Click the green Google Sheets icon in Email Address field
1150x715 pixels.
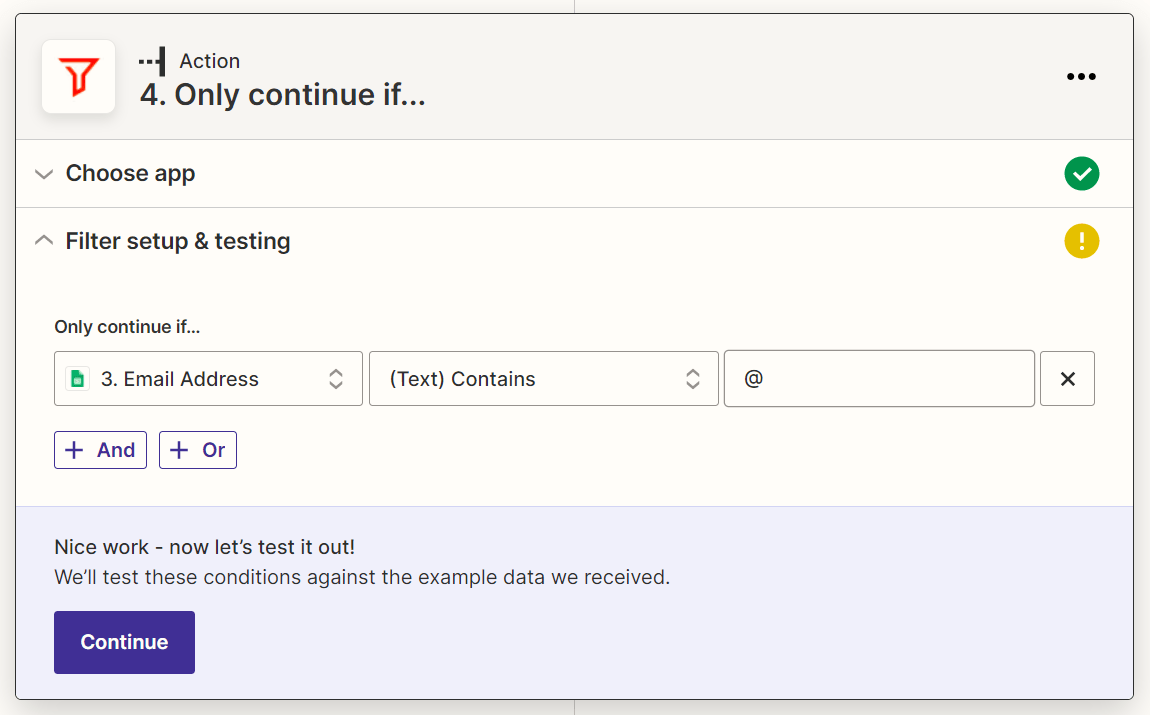[77, 379]
